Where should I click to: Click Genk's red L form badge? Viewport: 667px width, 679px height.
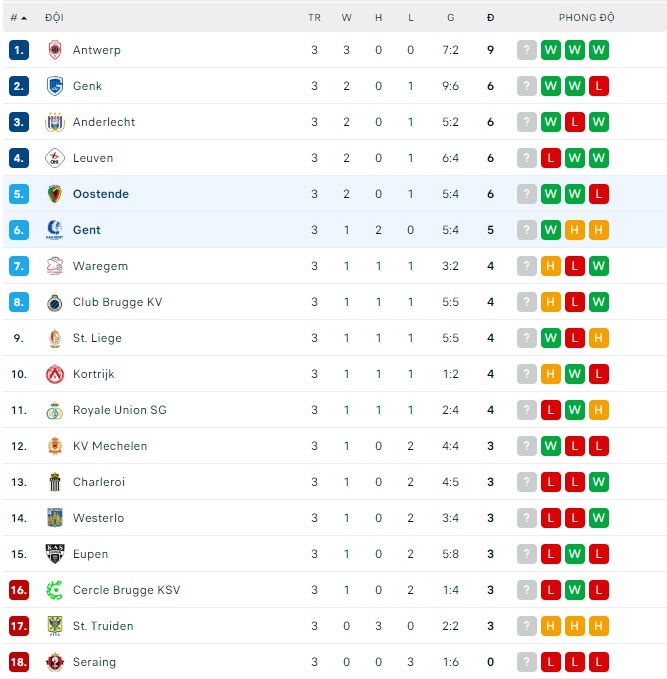point(599,86)
